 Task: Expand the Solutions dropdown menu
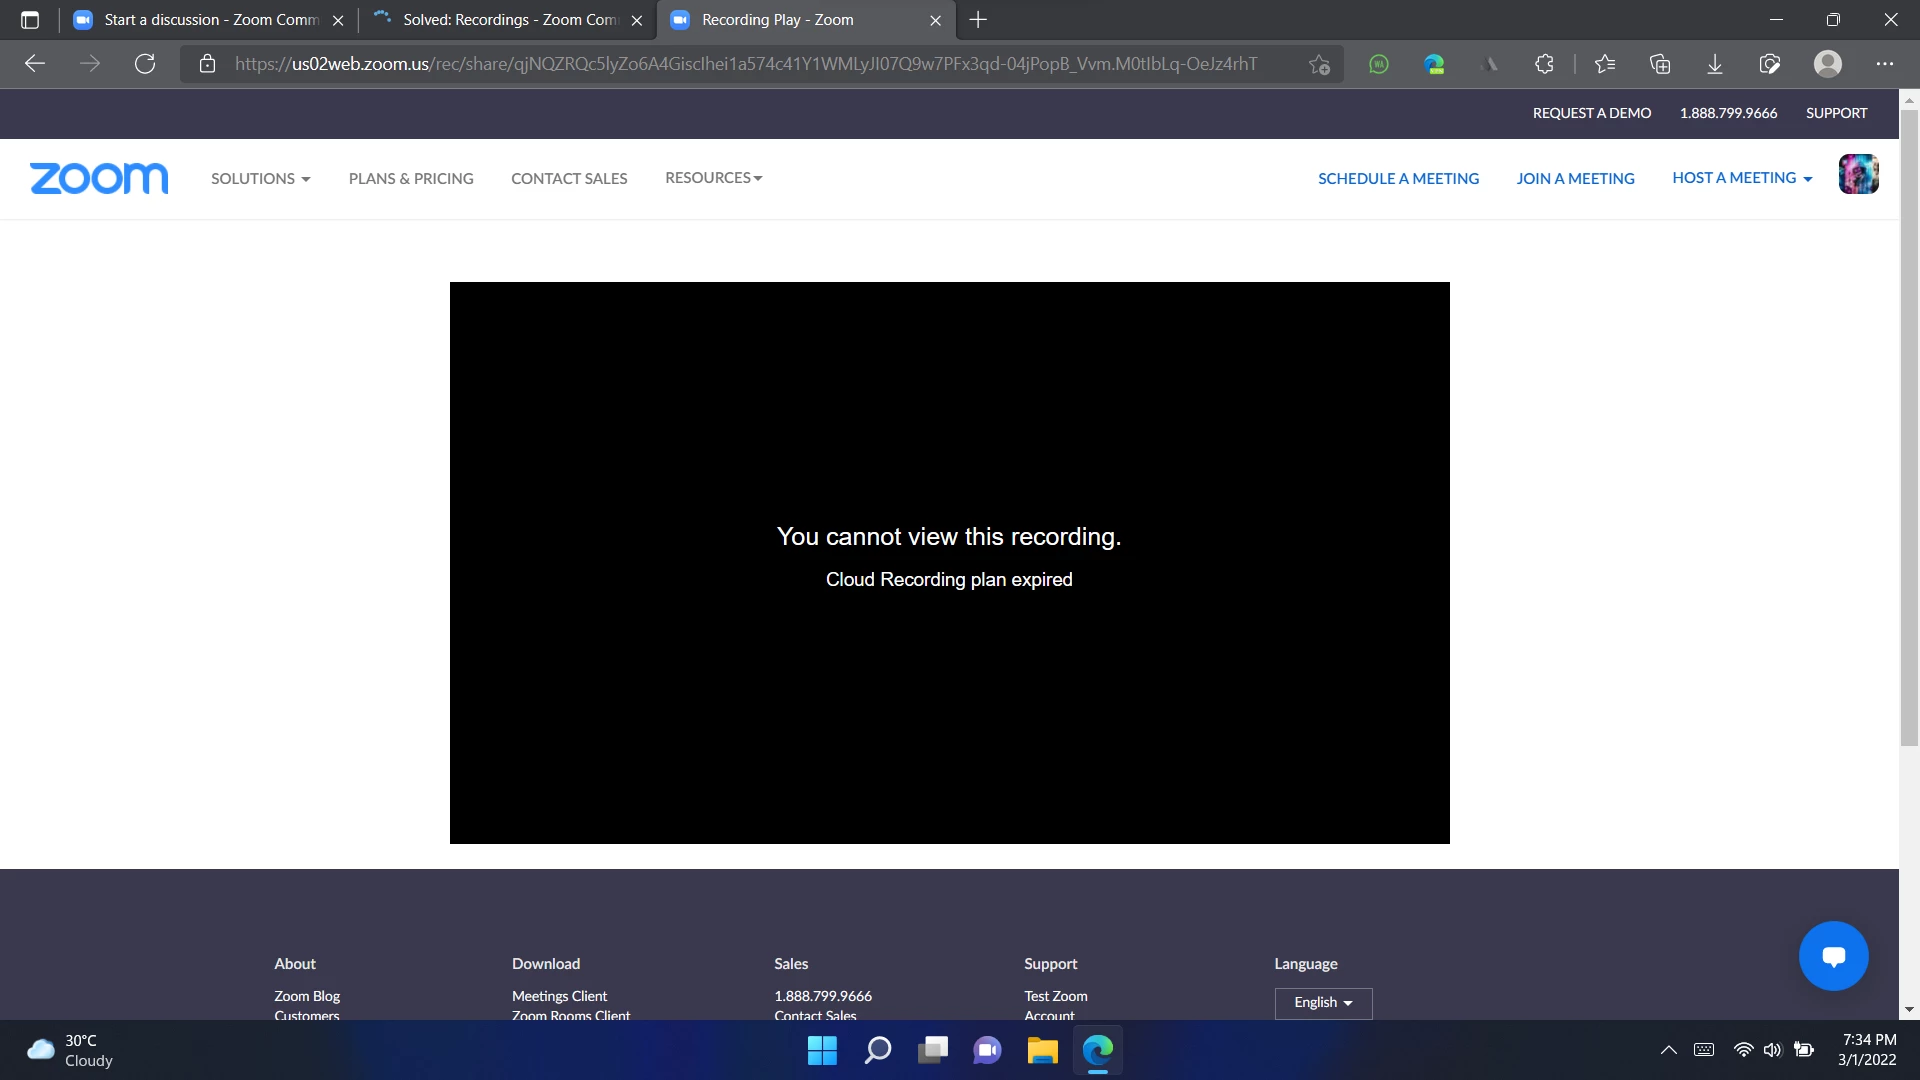260,178
